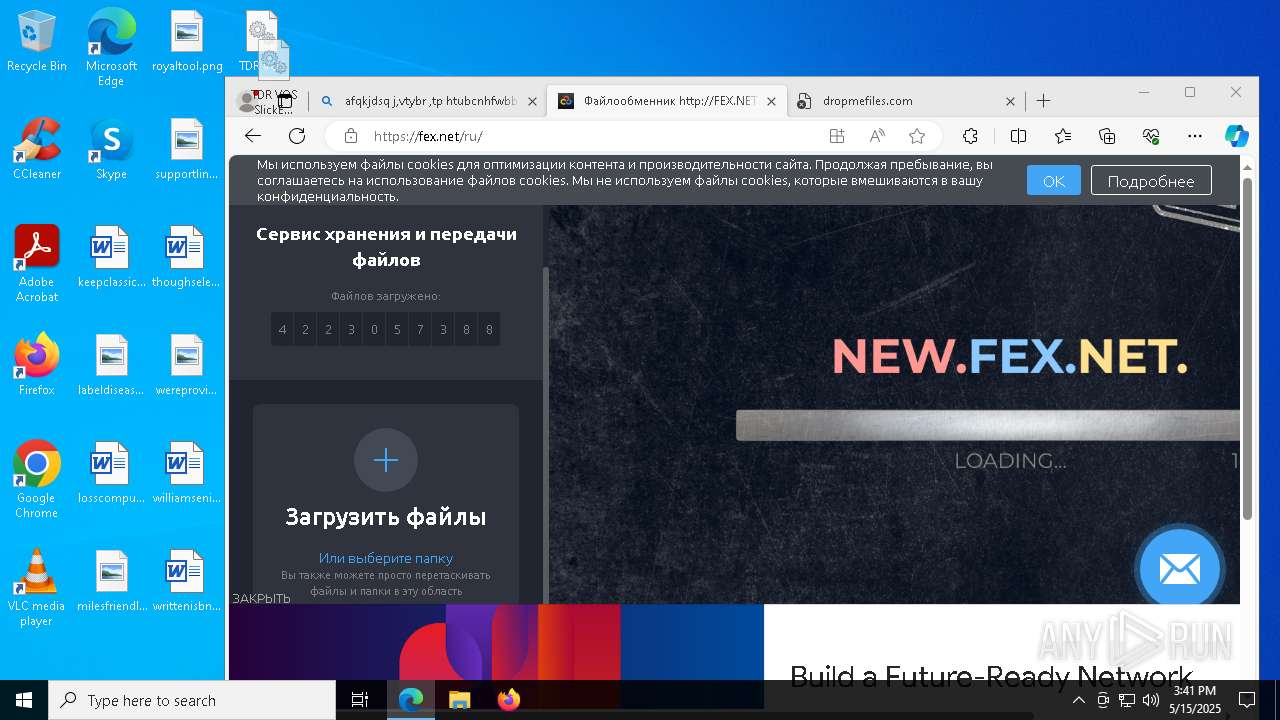Viewport: 1280px width, 720px height.
Task: Open Extensions puzzle icon
Action: pos(970,136)
